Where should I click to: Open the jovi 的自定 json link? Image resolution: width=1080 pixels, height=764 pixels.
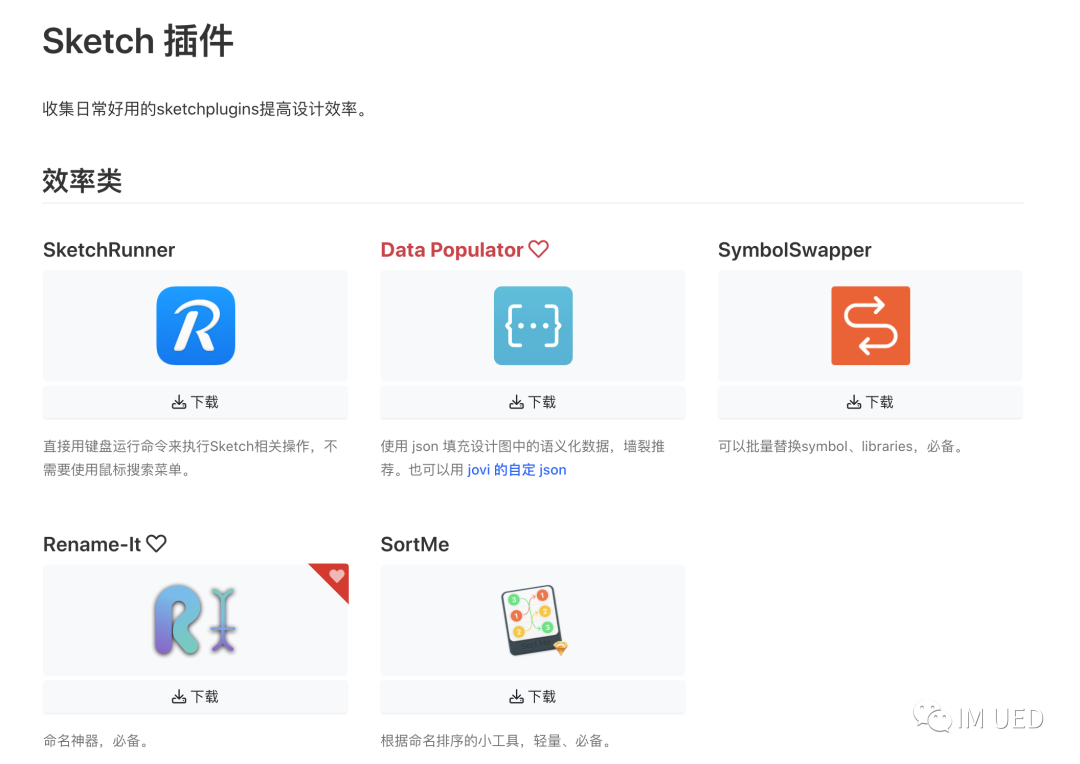[x=516, y=470]
